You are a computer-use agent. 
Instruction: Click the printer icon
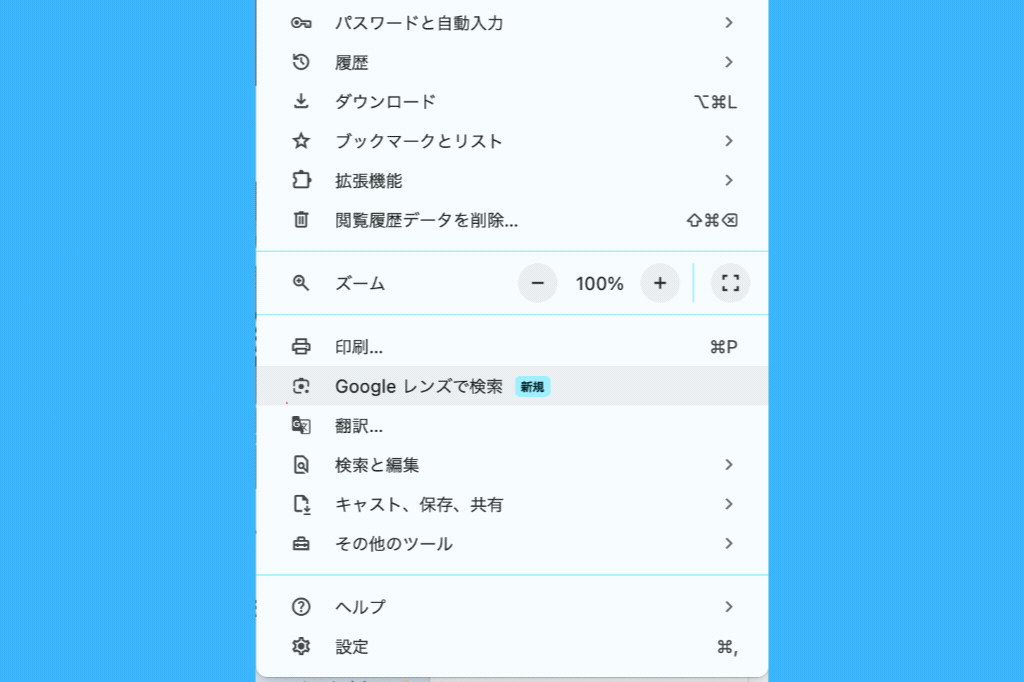click(x=301, y=347)
